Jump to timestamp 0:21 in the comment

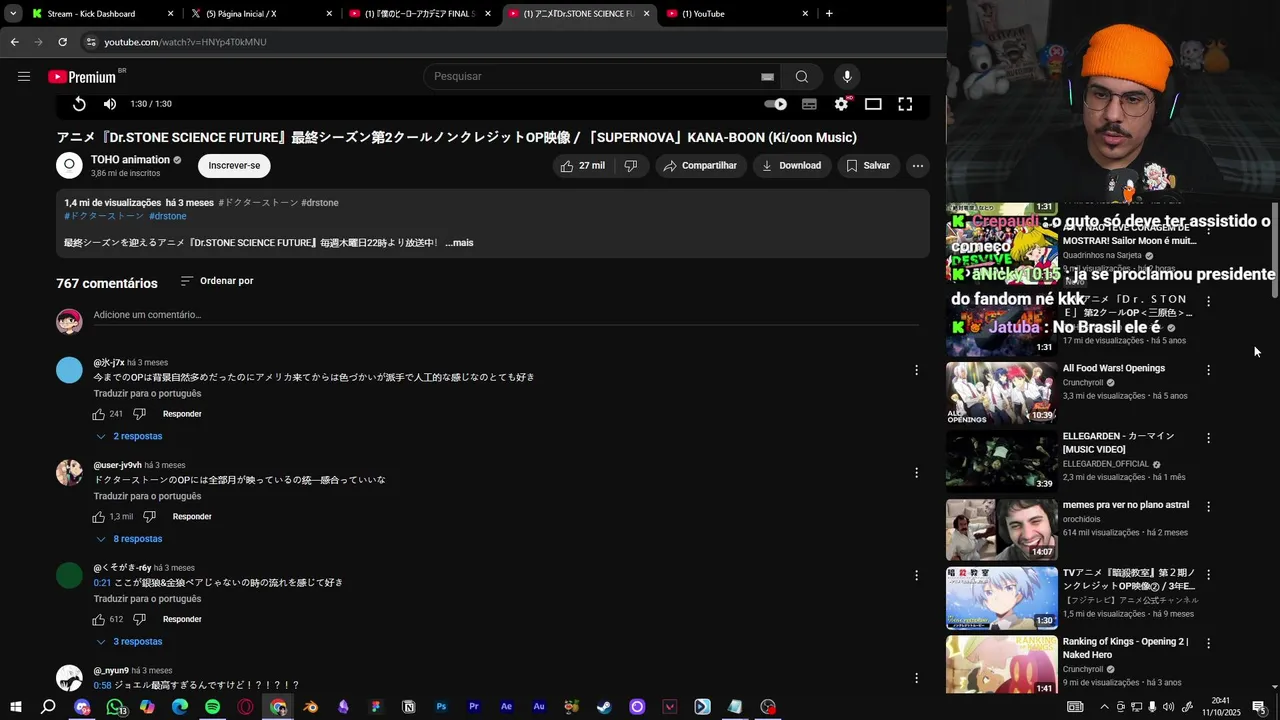[x=102, y=583]
